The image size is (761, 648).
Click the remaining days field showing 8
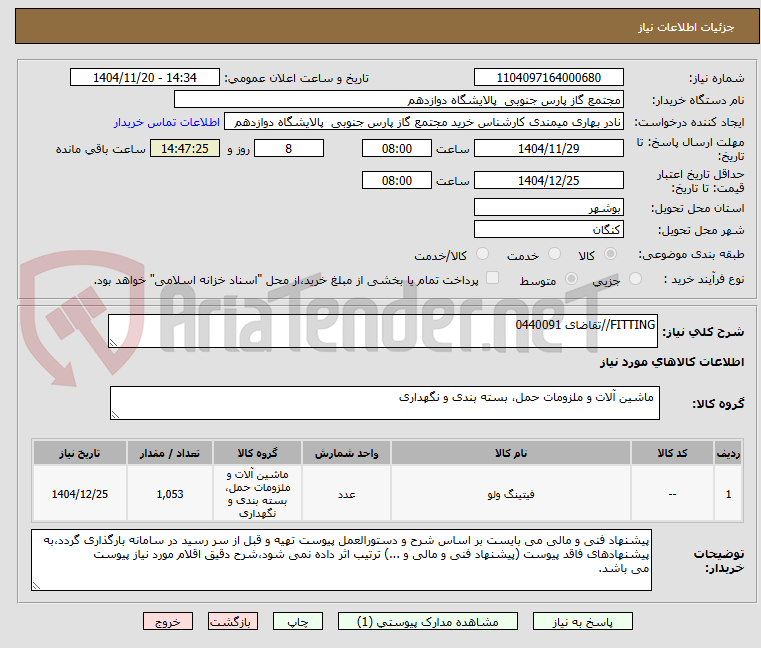tap(289, 149)
